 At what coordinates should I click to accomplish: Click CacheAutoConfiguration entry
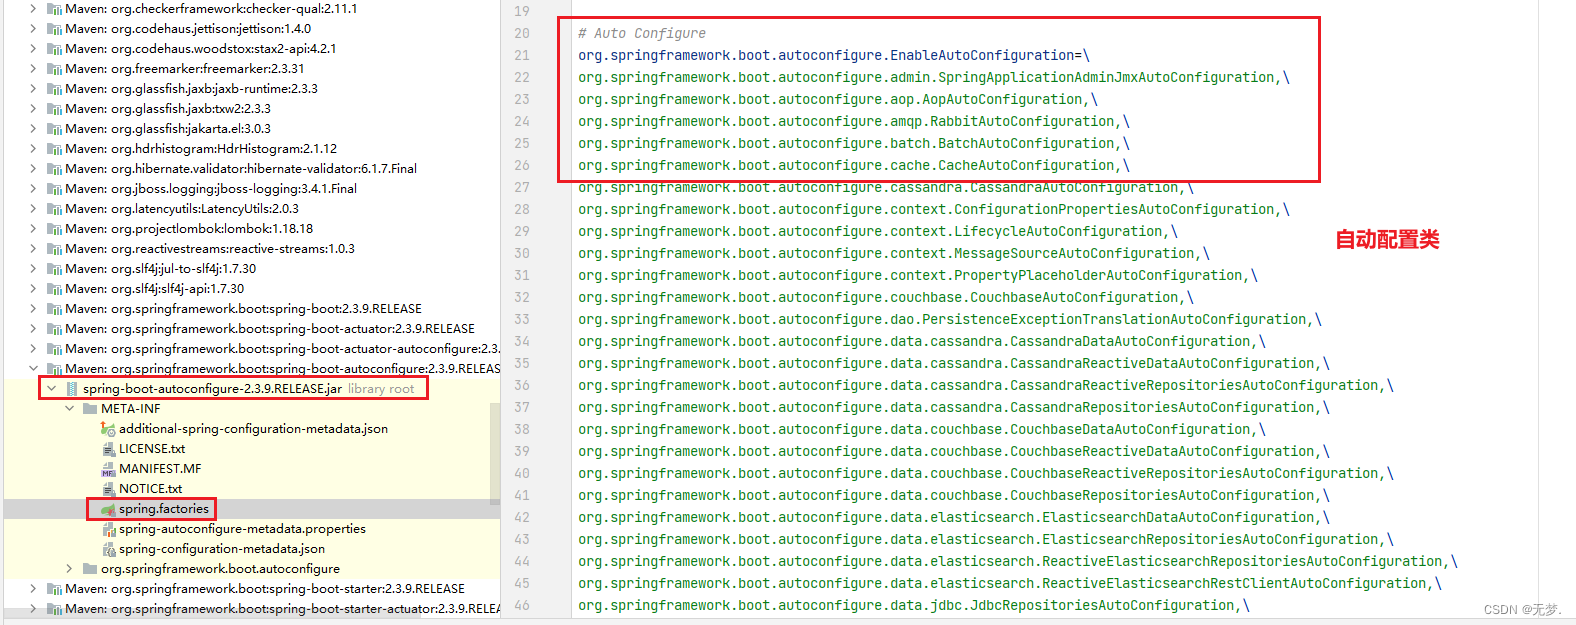pyautogui.click(x=853, y=165)
